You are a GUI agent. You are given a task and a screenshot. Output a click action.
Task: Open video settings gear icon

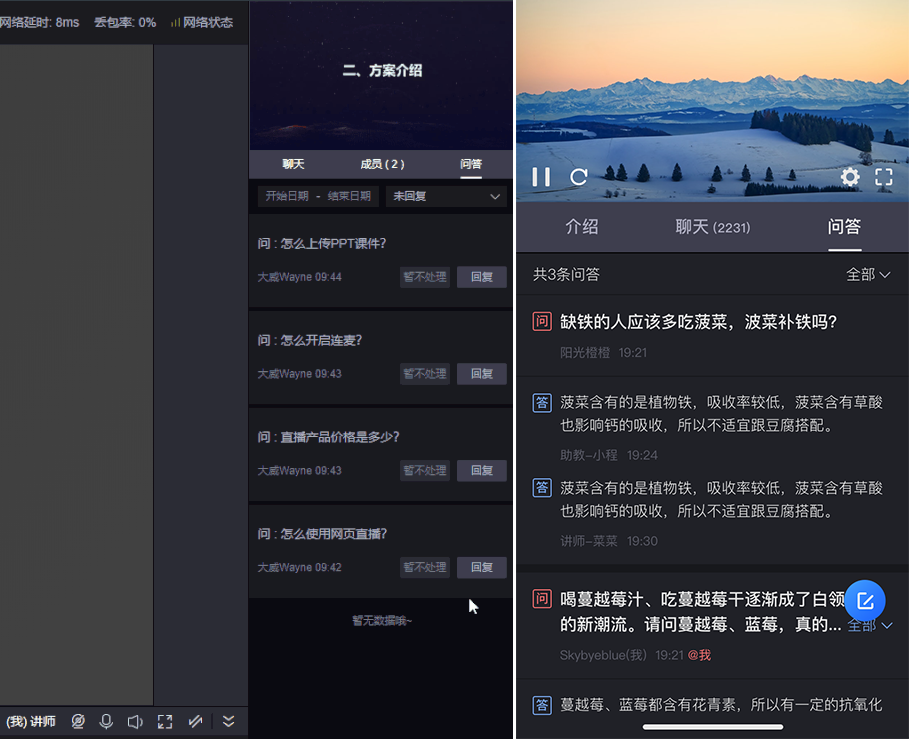point(849,177)
